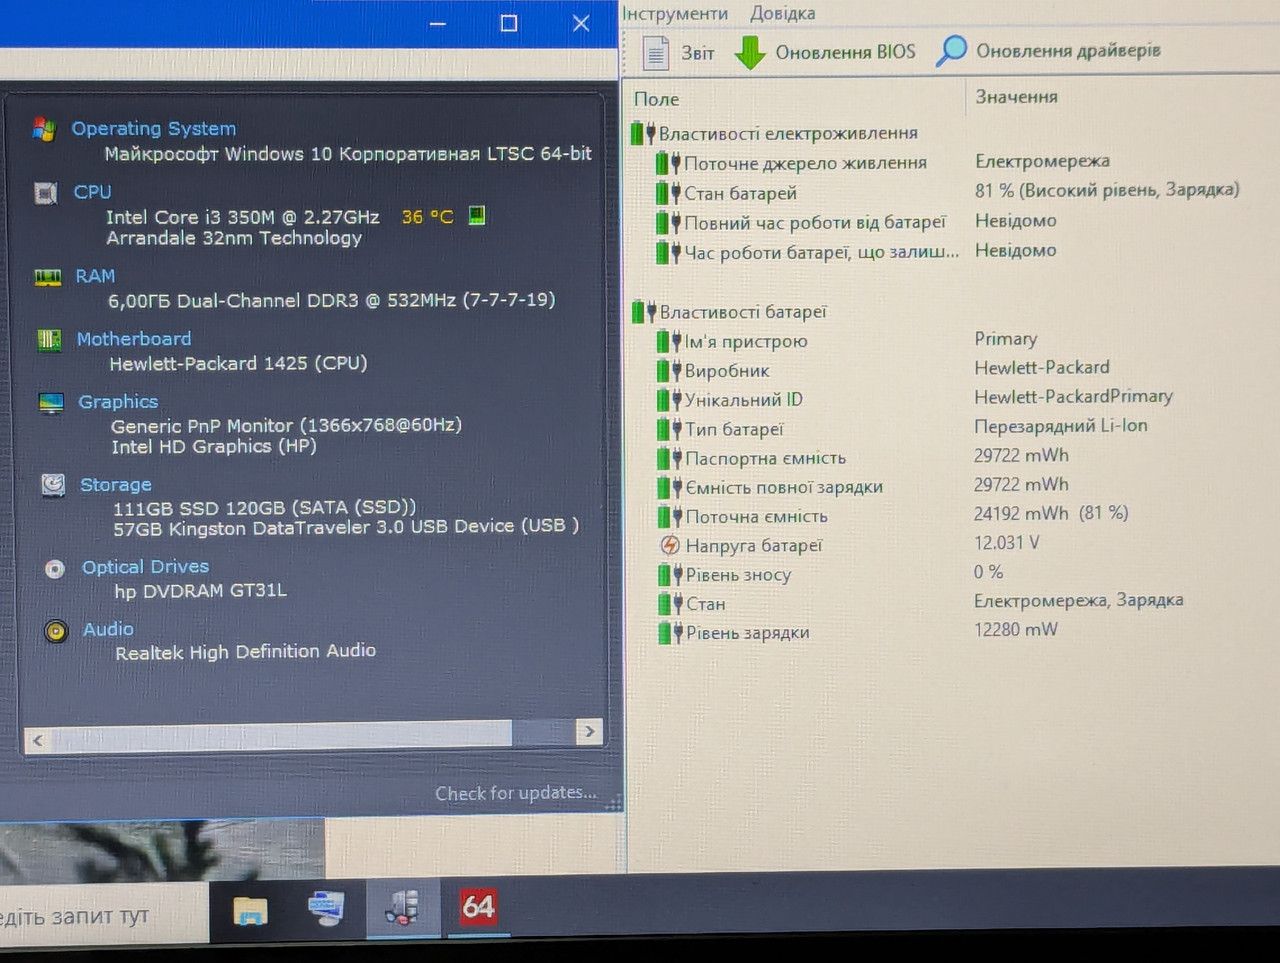Click the Check for updates link
This screenshot has height=963, width=1280.
coord(515,793)
